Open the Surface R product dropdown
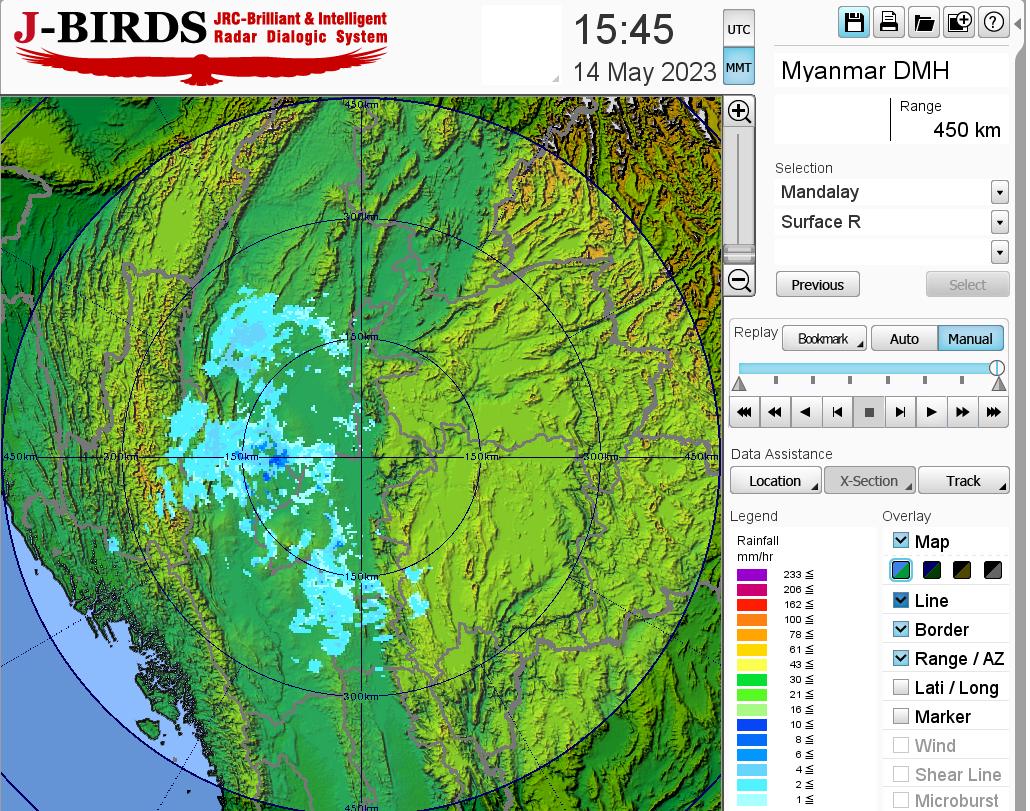Image resolution: width=1030 pixels, height=811 pixels. (999, 222)
